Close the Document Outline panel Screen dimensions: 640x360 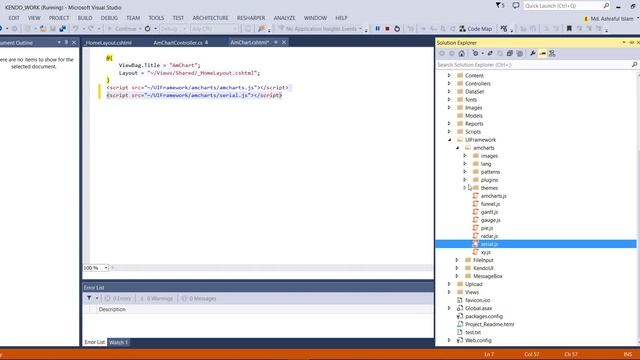[x=74, y=42]
